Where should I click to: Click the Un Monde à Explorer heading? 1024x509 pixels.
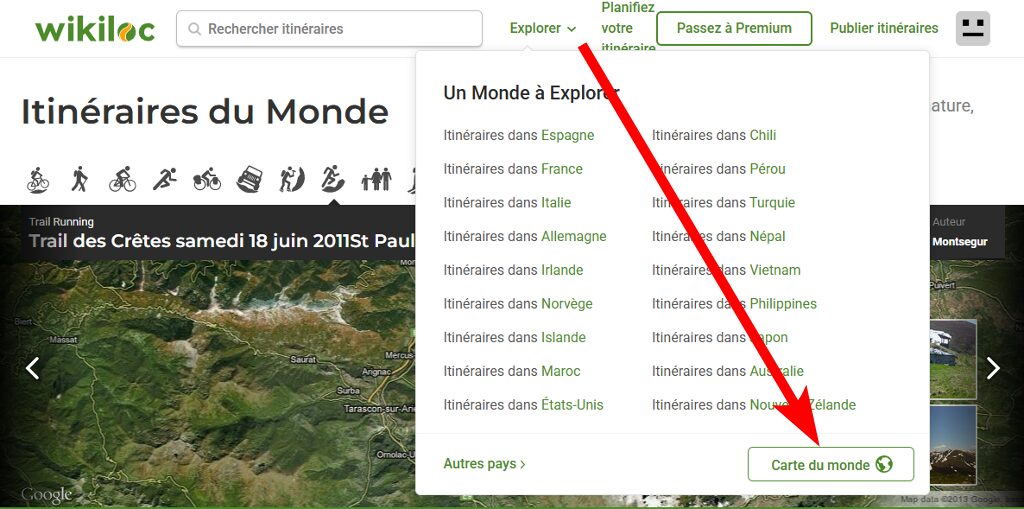click(531, 93)
